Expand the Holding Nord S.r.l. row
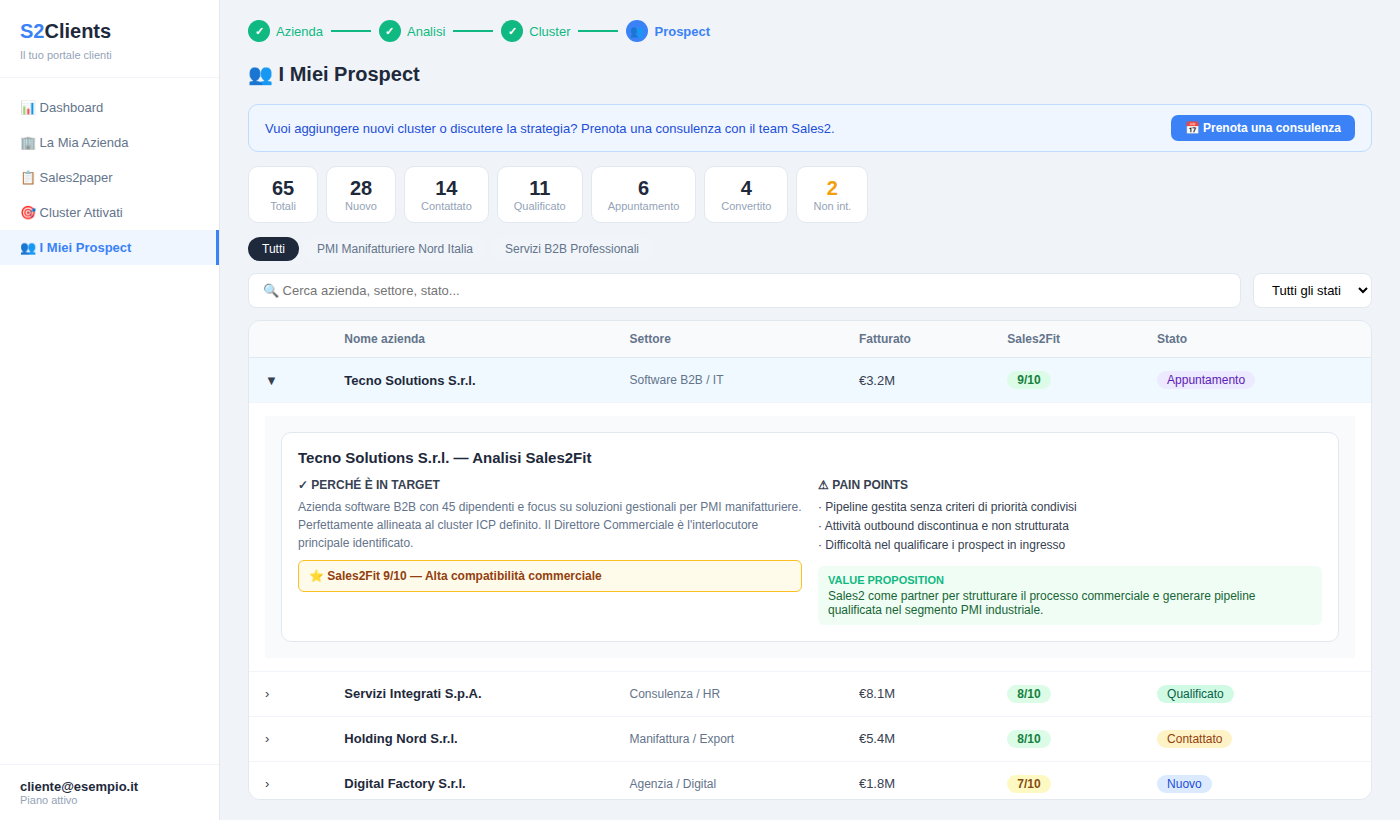 tap(267, 739)
